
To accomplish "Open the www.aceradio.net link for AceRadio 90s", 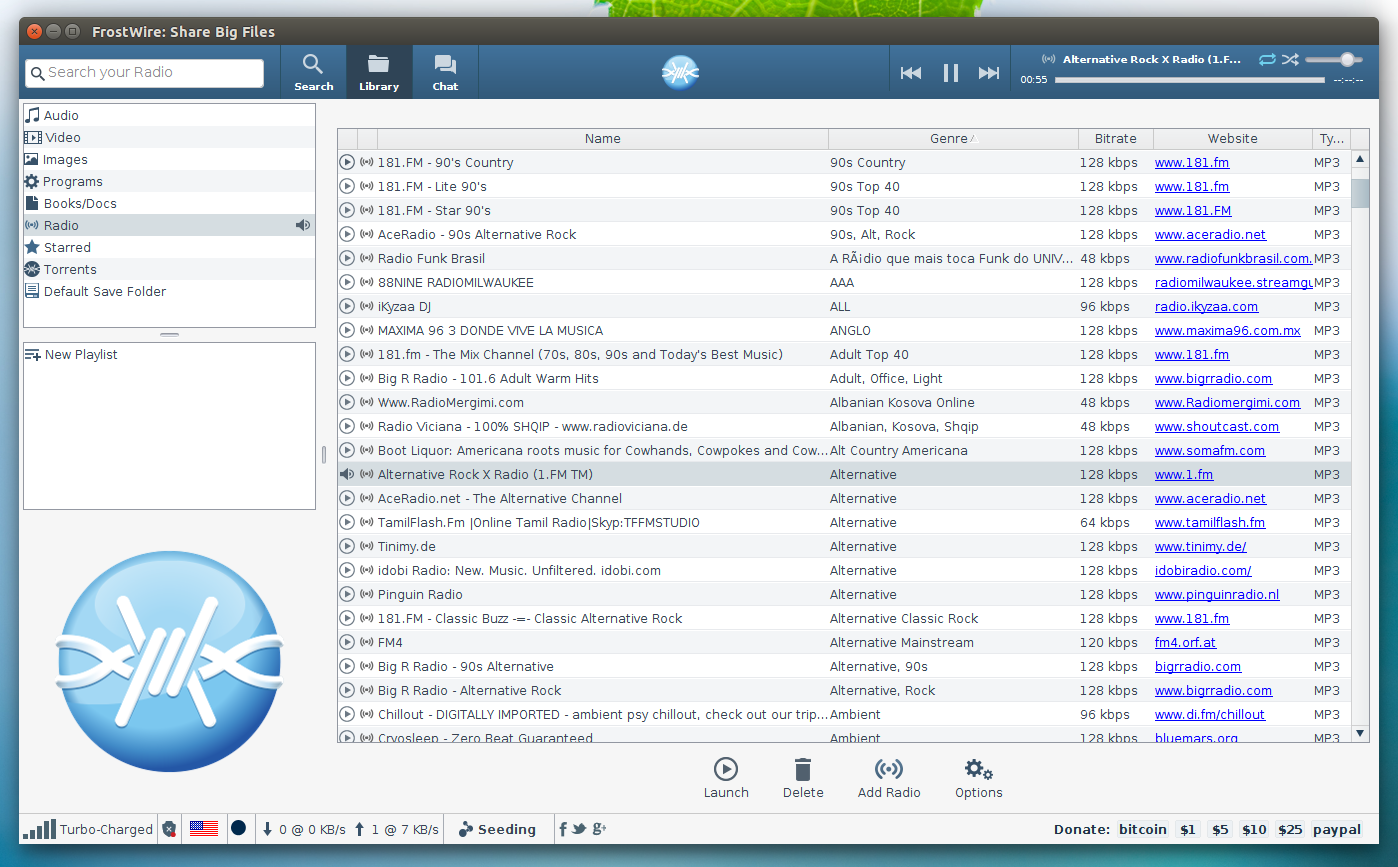I will [x=1210, y=235].
